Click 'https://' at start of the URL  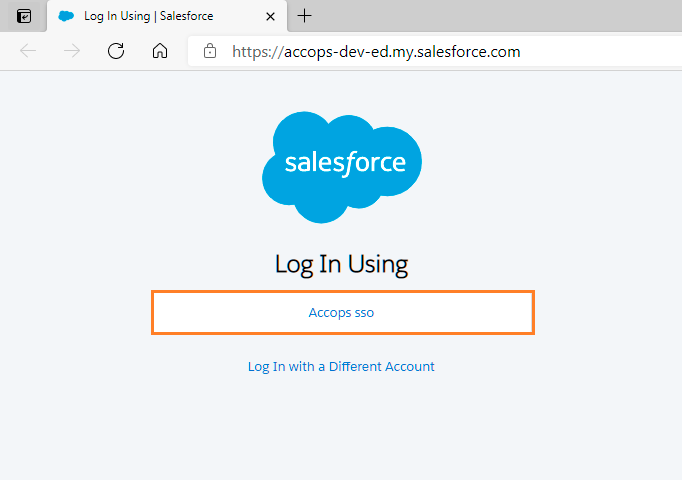254,51
